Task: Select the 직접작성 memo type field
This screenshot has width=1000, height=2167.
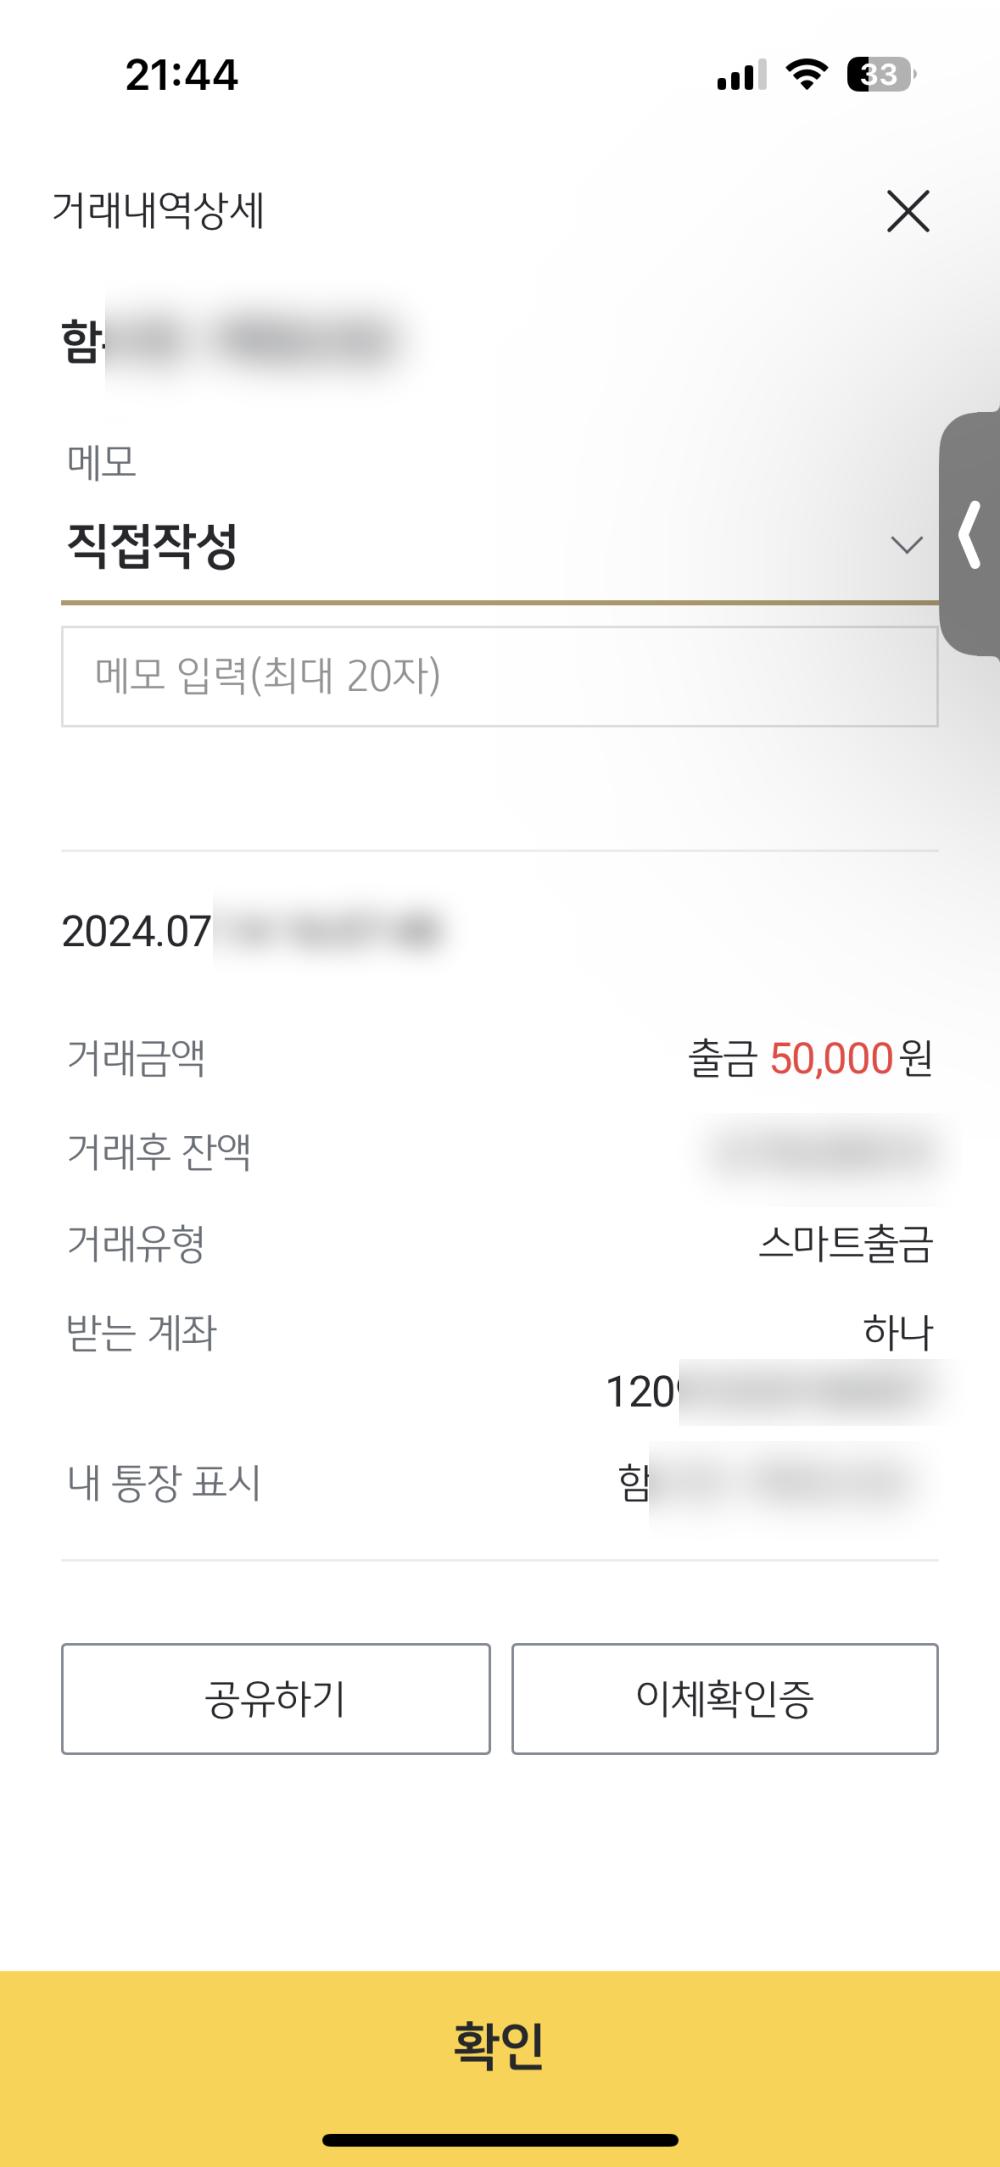Action: point(500,546)
